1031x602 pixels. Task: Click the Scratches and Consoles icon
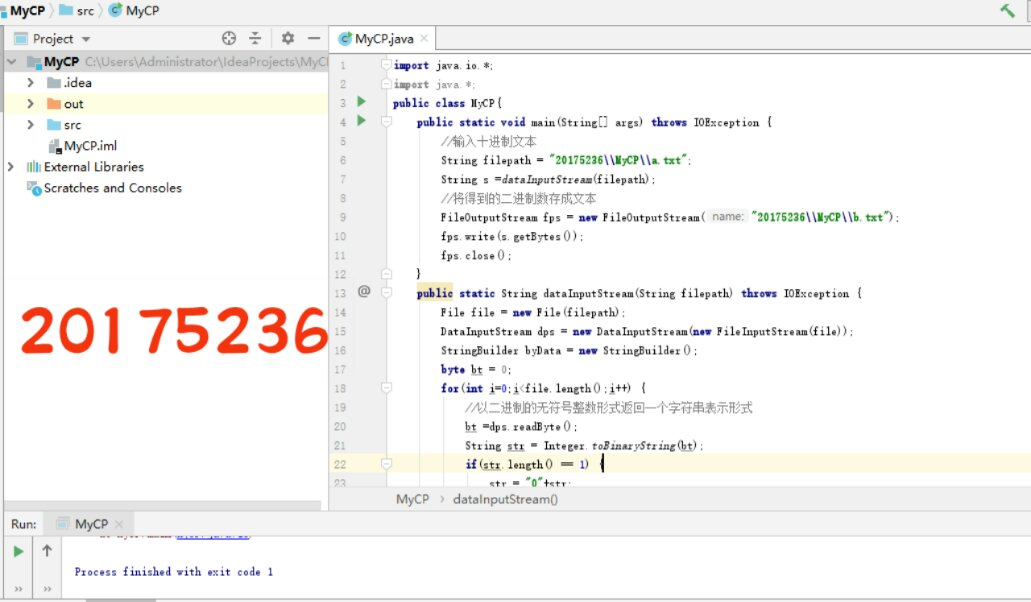(34, 188)
